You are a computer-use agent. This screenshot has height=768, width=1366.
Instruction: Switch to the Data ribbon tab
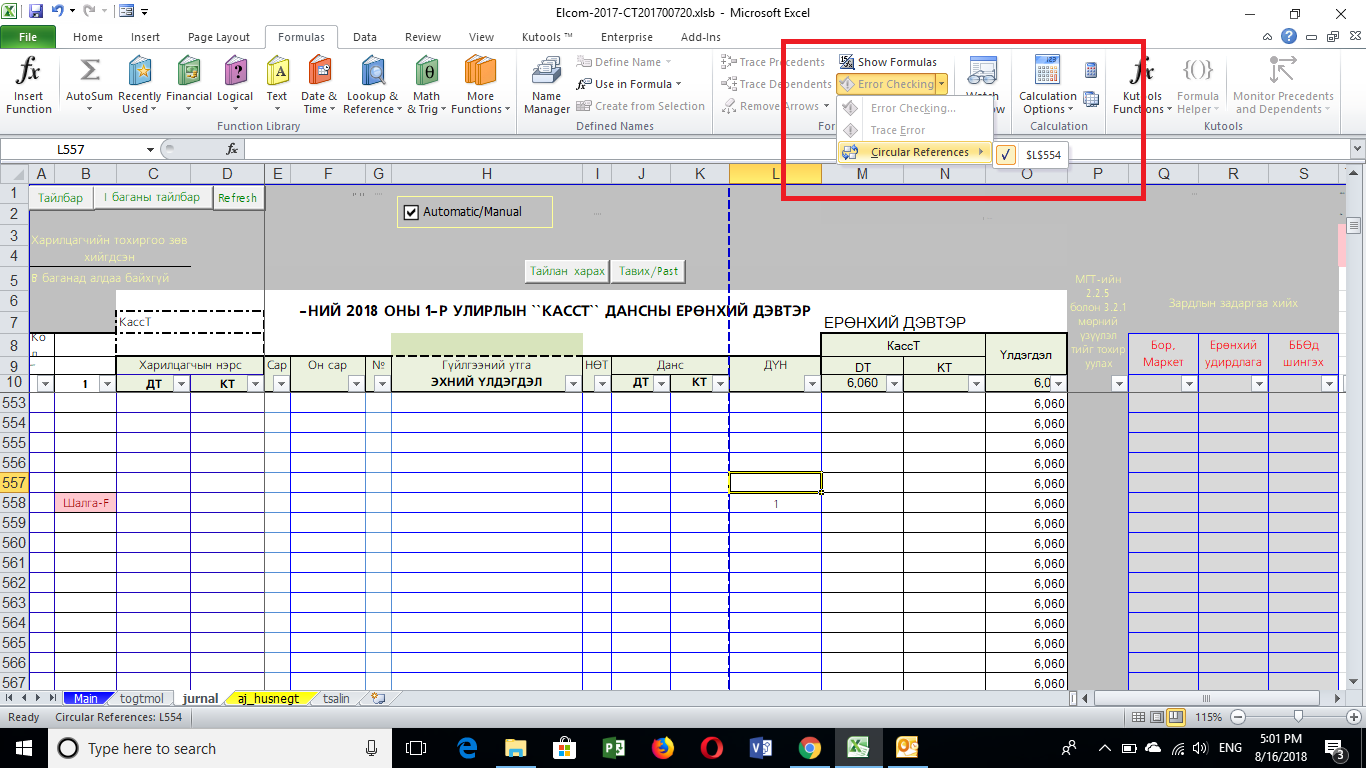[365, 37]
